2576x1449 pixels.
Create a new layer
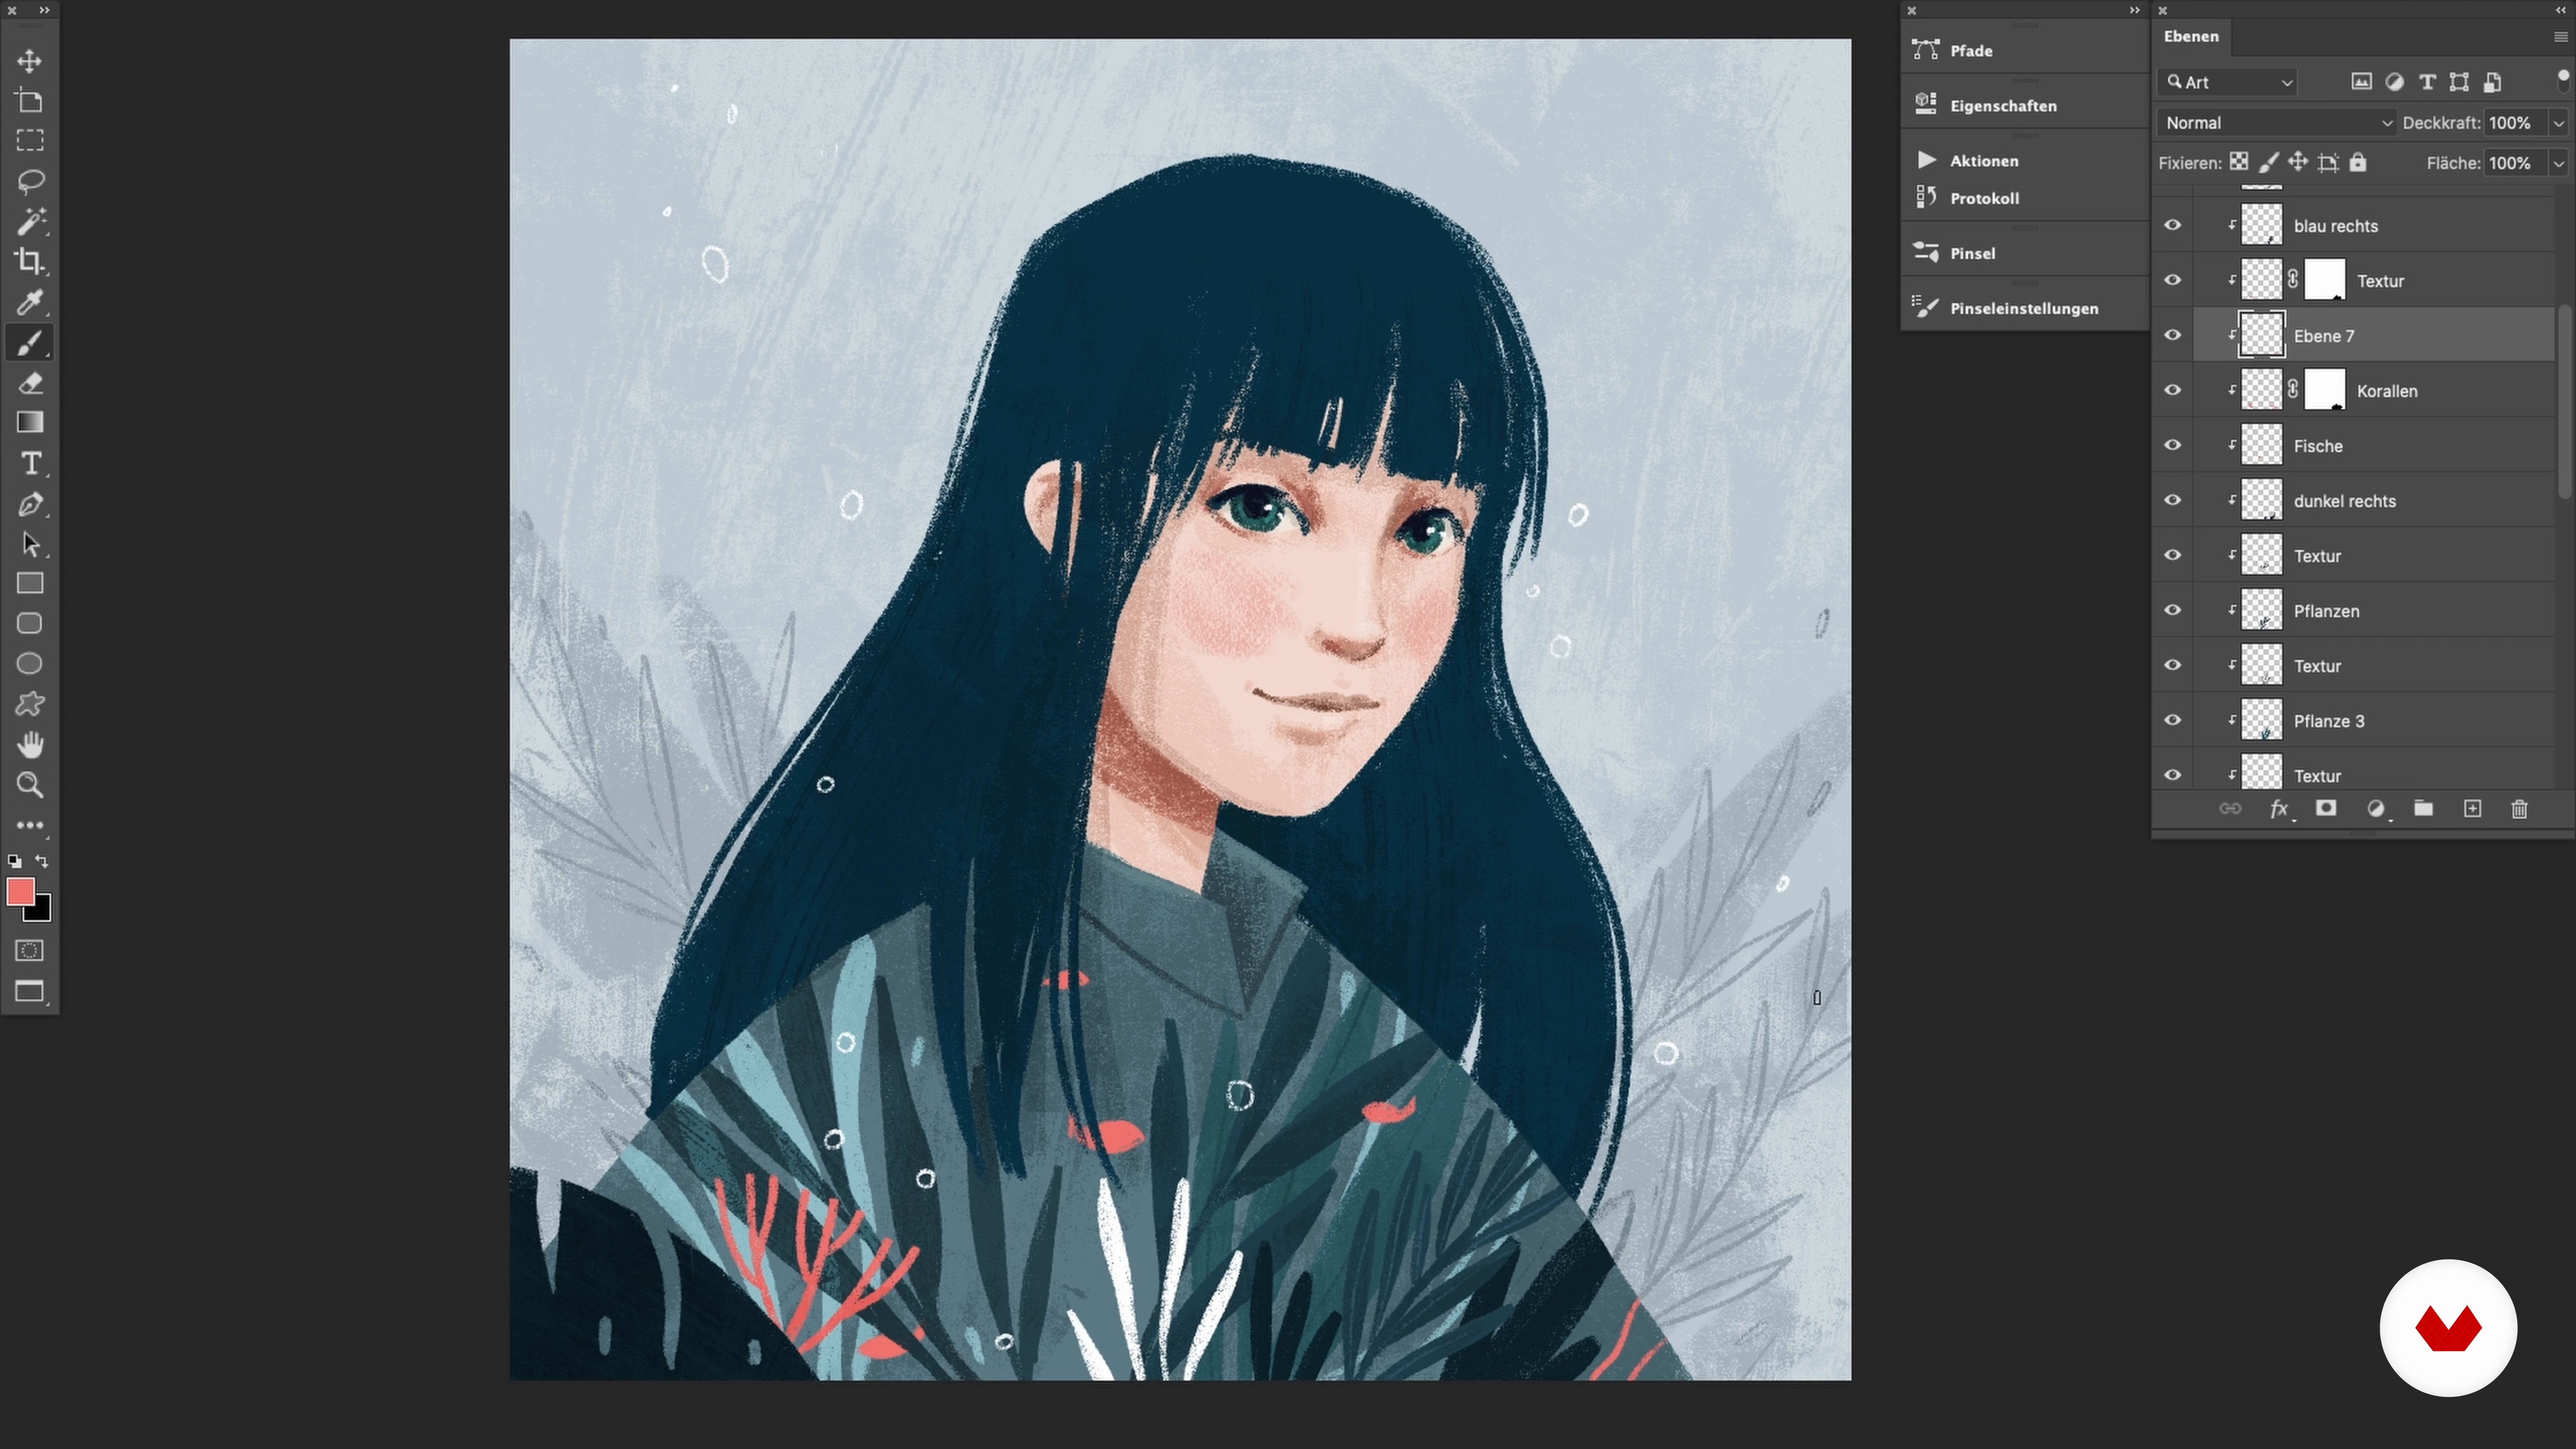(2472, 808)
